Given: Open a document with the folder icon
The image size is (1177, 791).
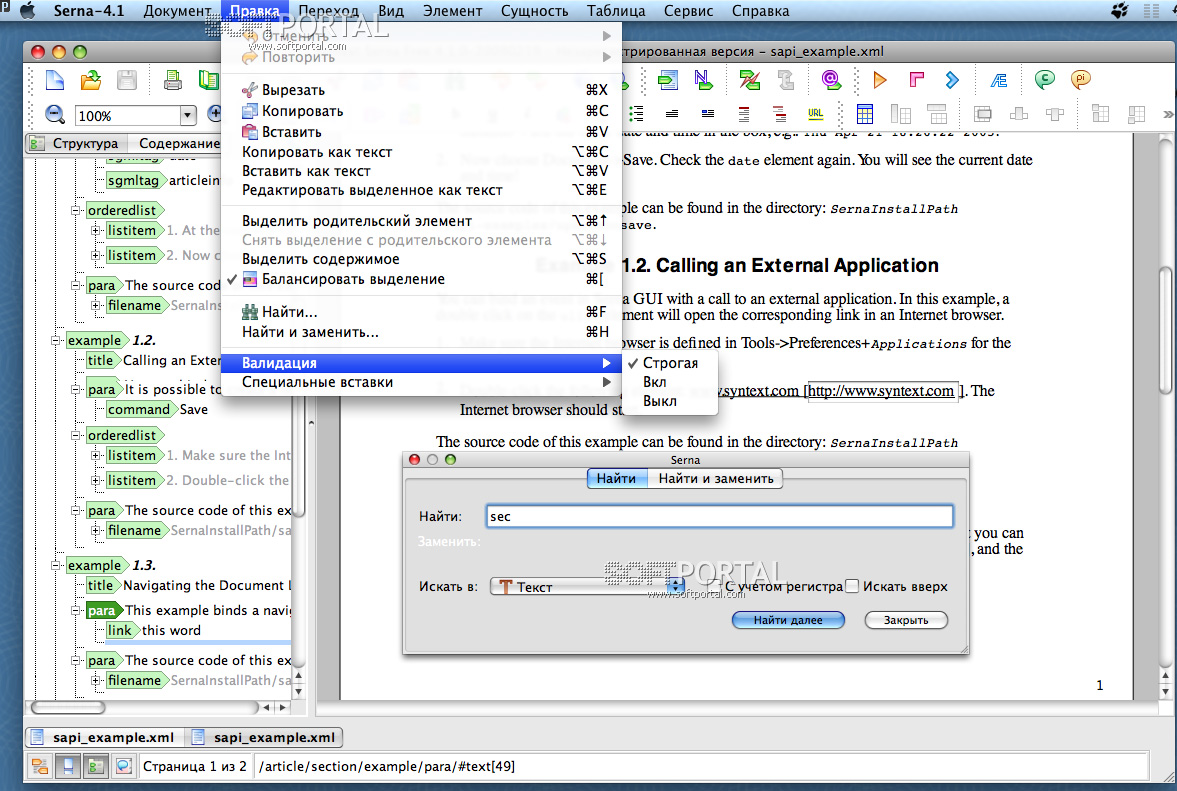Looking at the screenshot, I should (x=91, y=80).
